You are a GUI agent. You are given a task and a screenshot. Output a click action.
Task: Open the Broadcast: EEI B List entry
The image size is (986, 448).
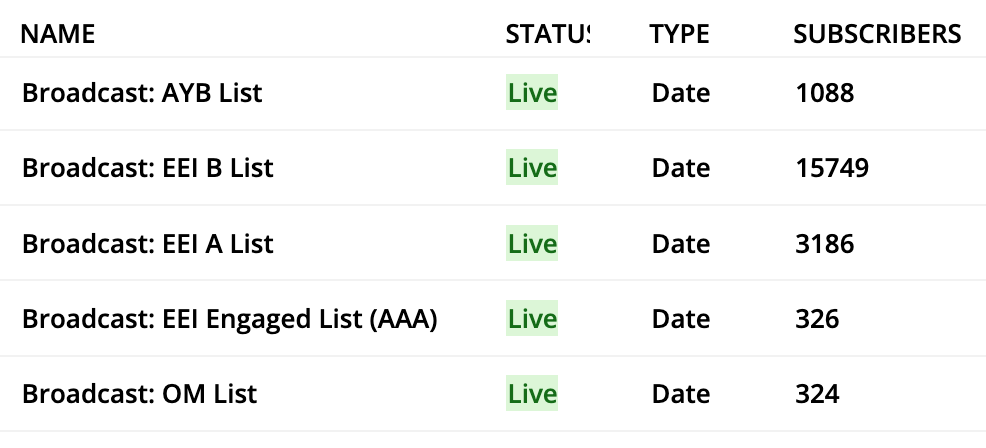[148, 168]
